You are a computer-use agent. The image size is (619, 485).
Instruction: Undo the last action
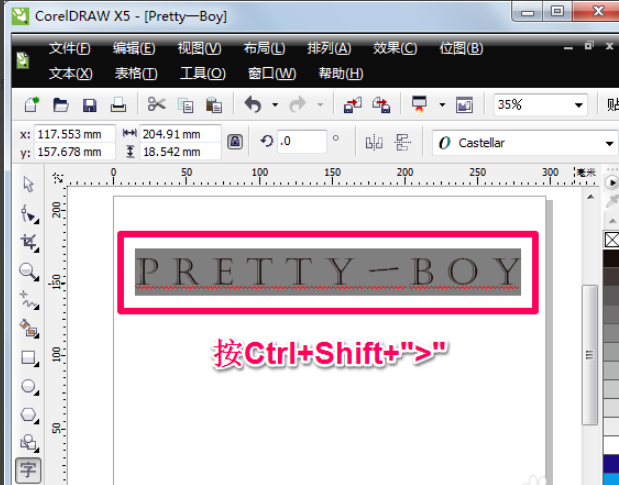[253, 105]
